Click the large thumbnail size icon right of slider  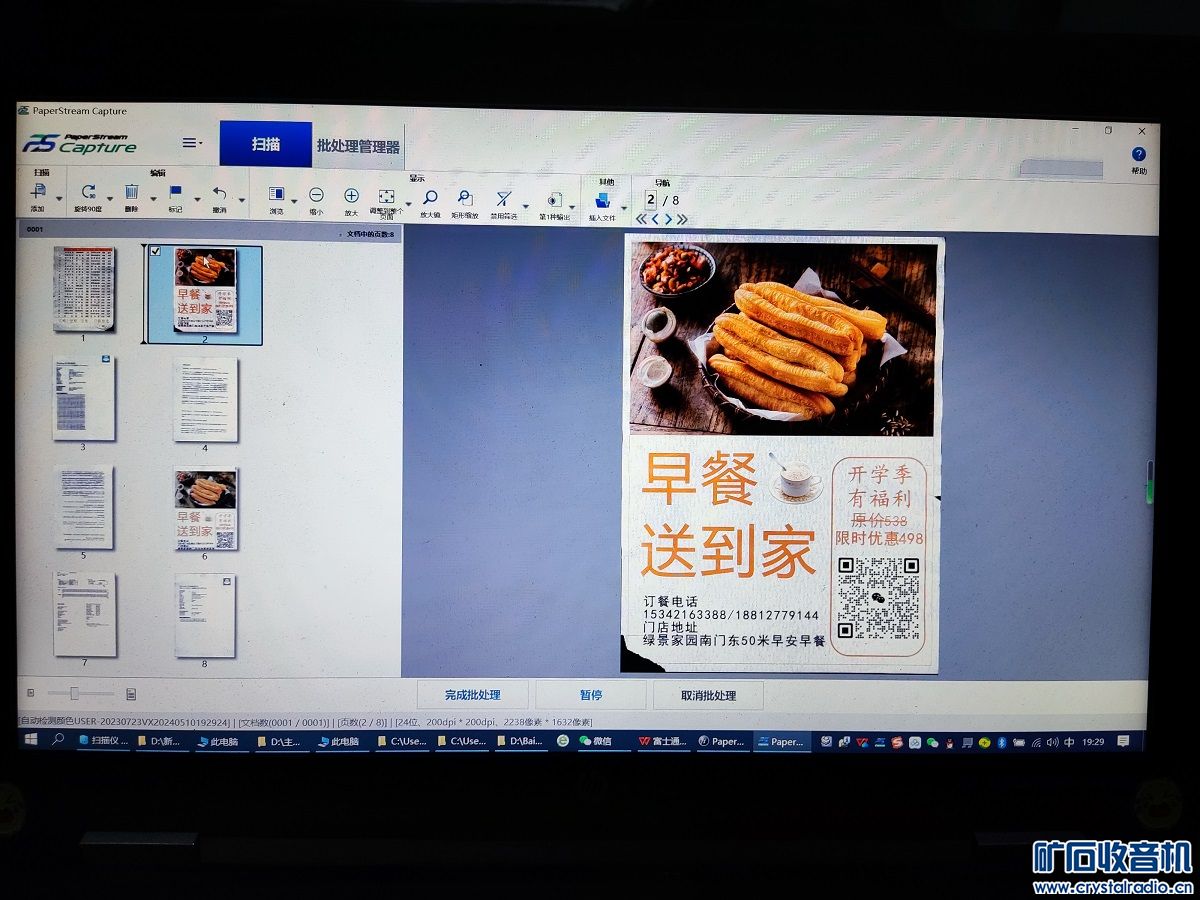[131, 693]
